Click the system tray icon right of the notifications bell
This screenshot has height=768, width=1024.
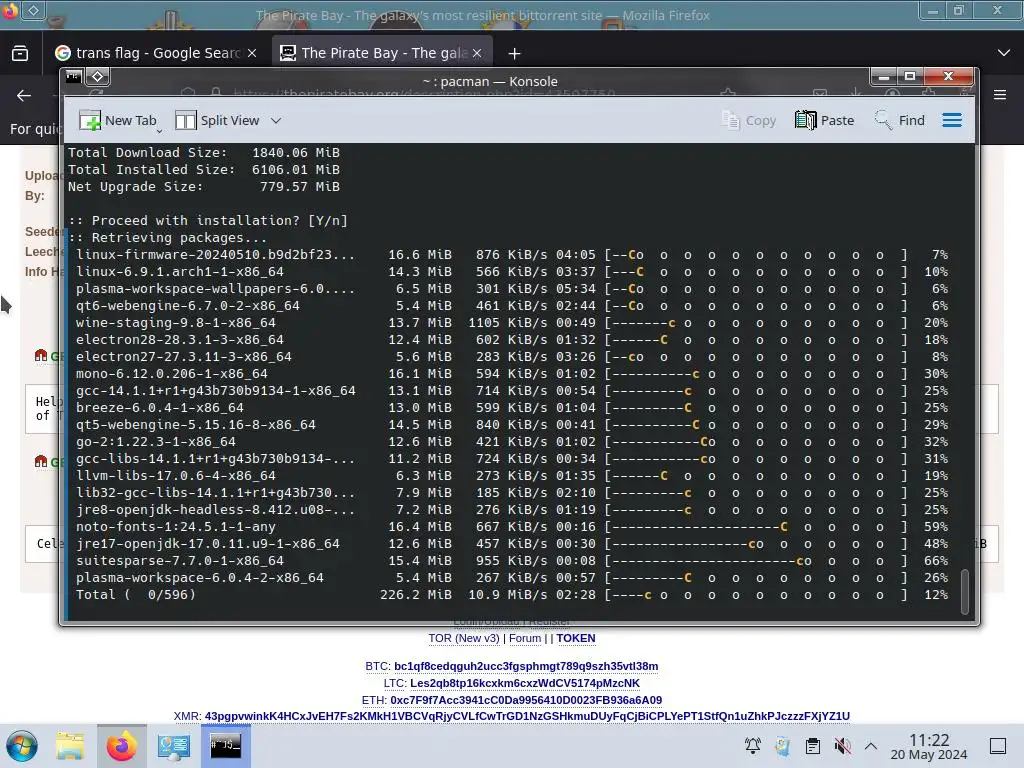click(x=782, y=746)
